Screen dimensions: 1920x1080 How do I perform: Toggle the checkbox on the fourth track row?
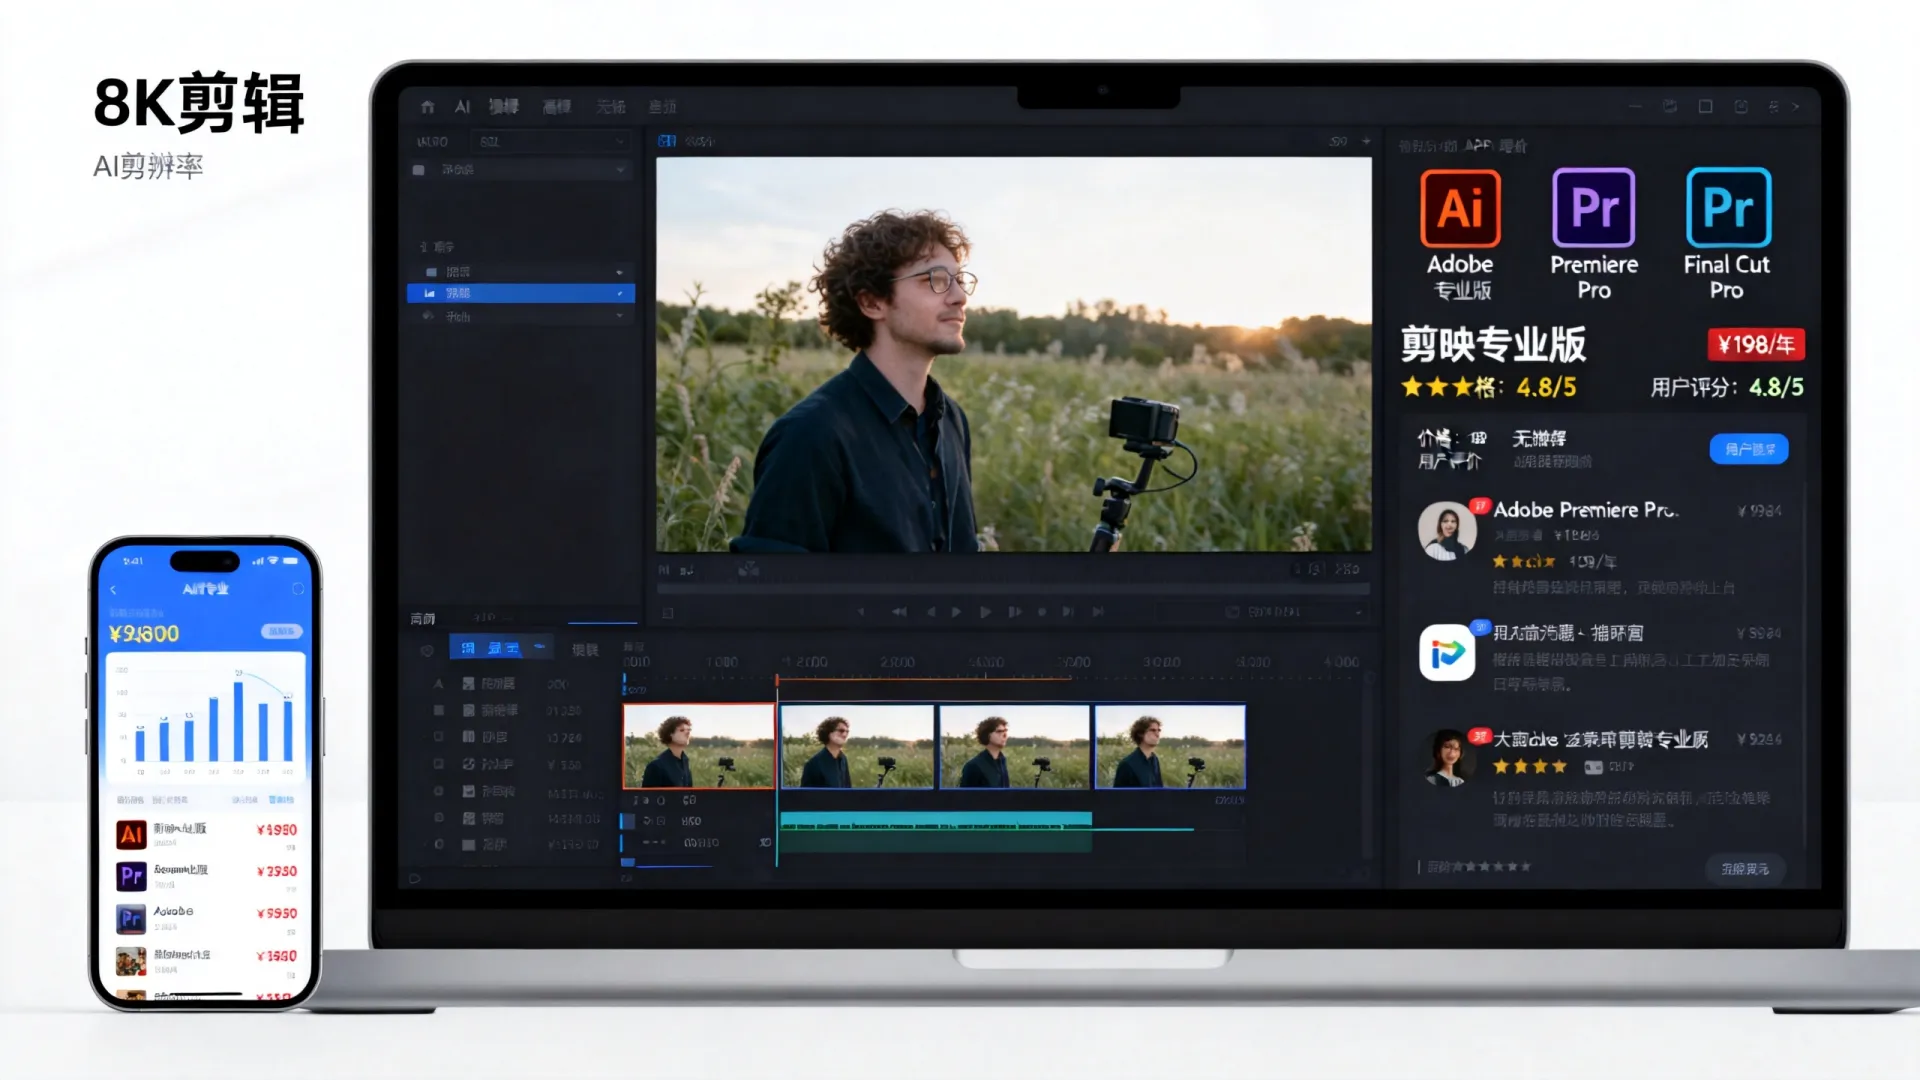(x=438, y=764)
